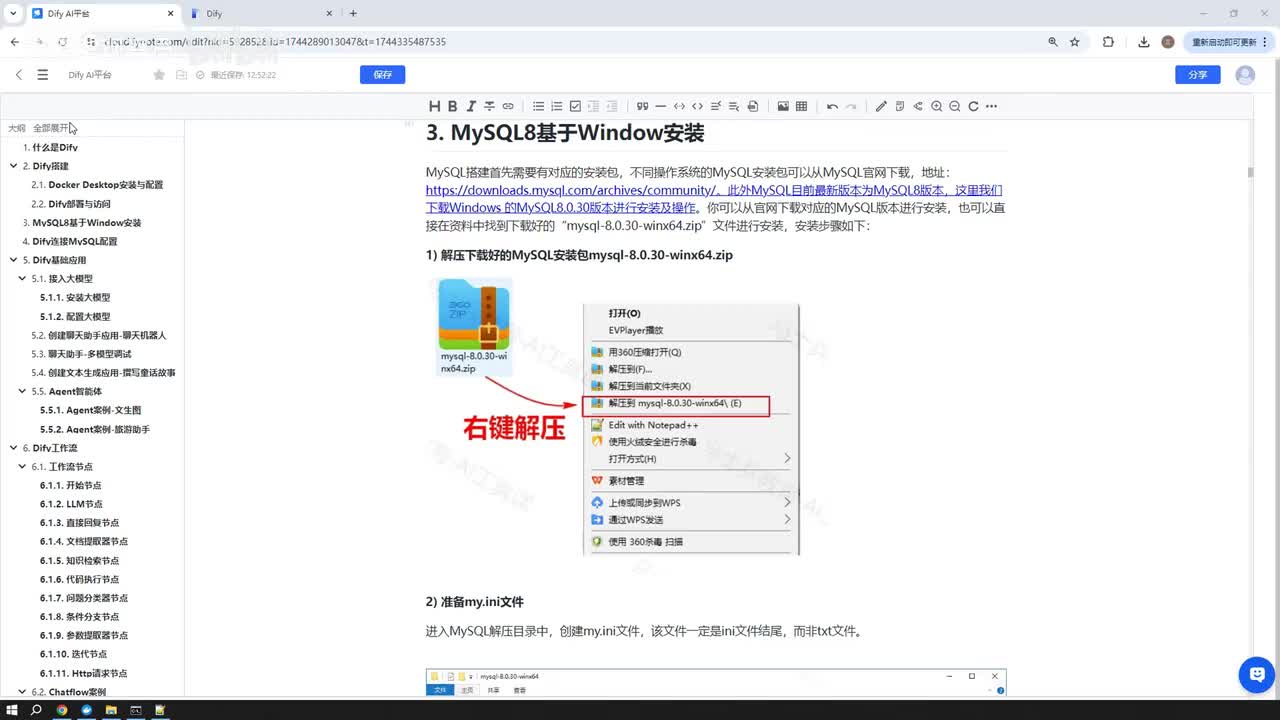Insert a task checkbox list
Screen dimensions: 1280x720
(x=575, y=106)
